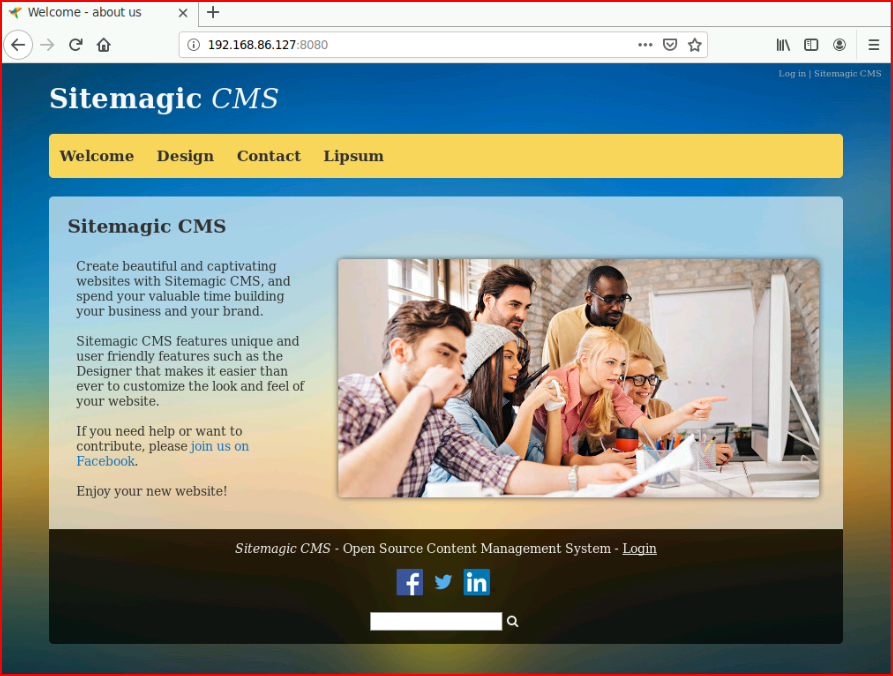Open the Twitter bird icon in footer
This screenshot has height=676, width=893.
[443, 582]
